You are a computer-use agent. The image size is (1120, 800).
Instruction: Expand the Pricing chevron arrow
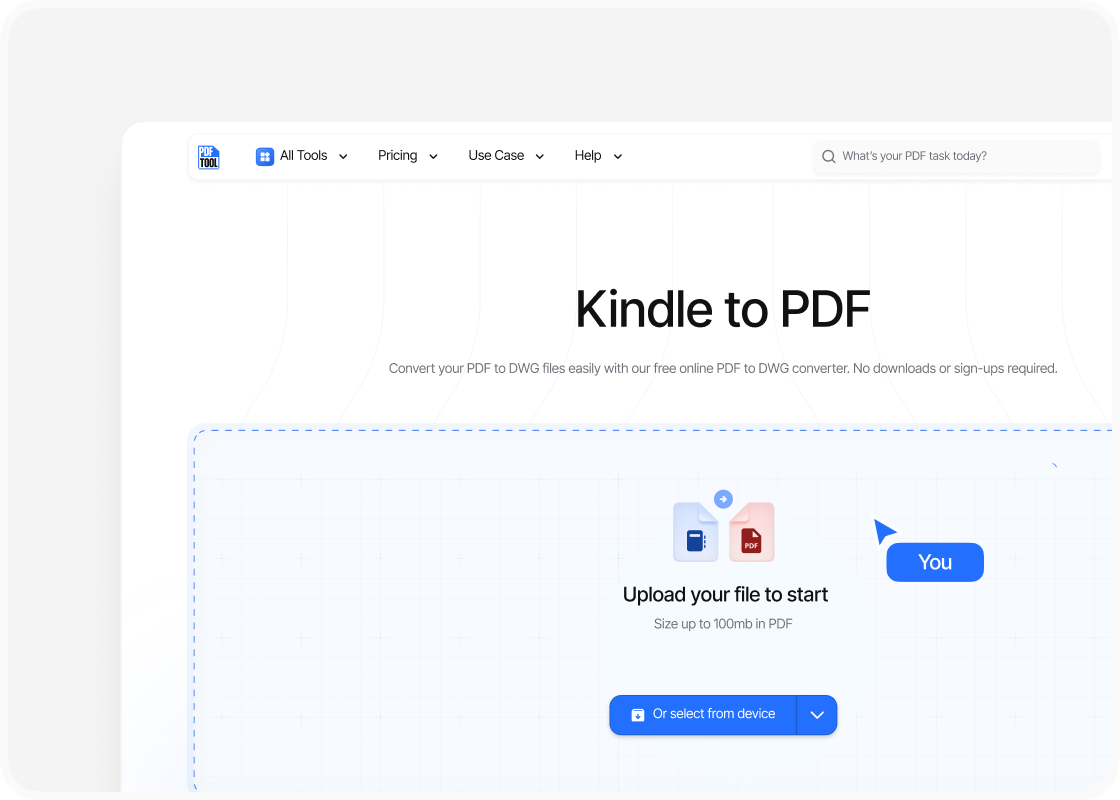point(433,156)
